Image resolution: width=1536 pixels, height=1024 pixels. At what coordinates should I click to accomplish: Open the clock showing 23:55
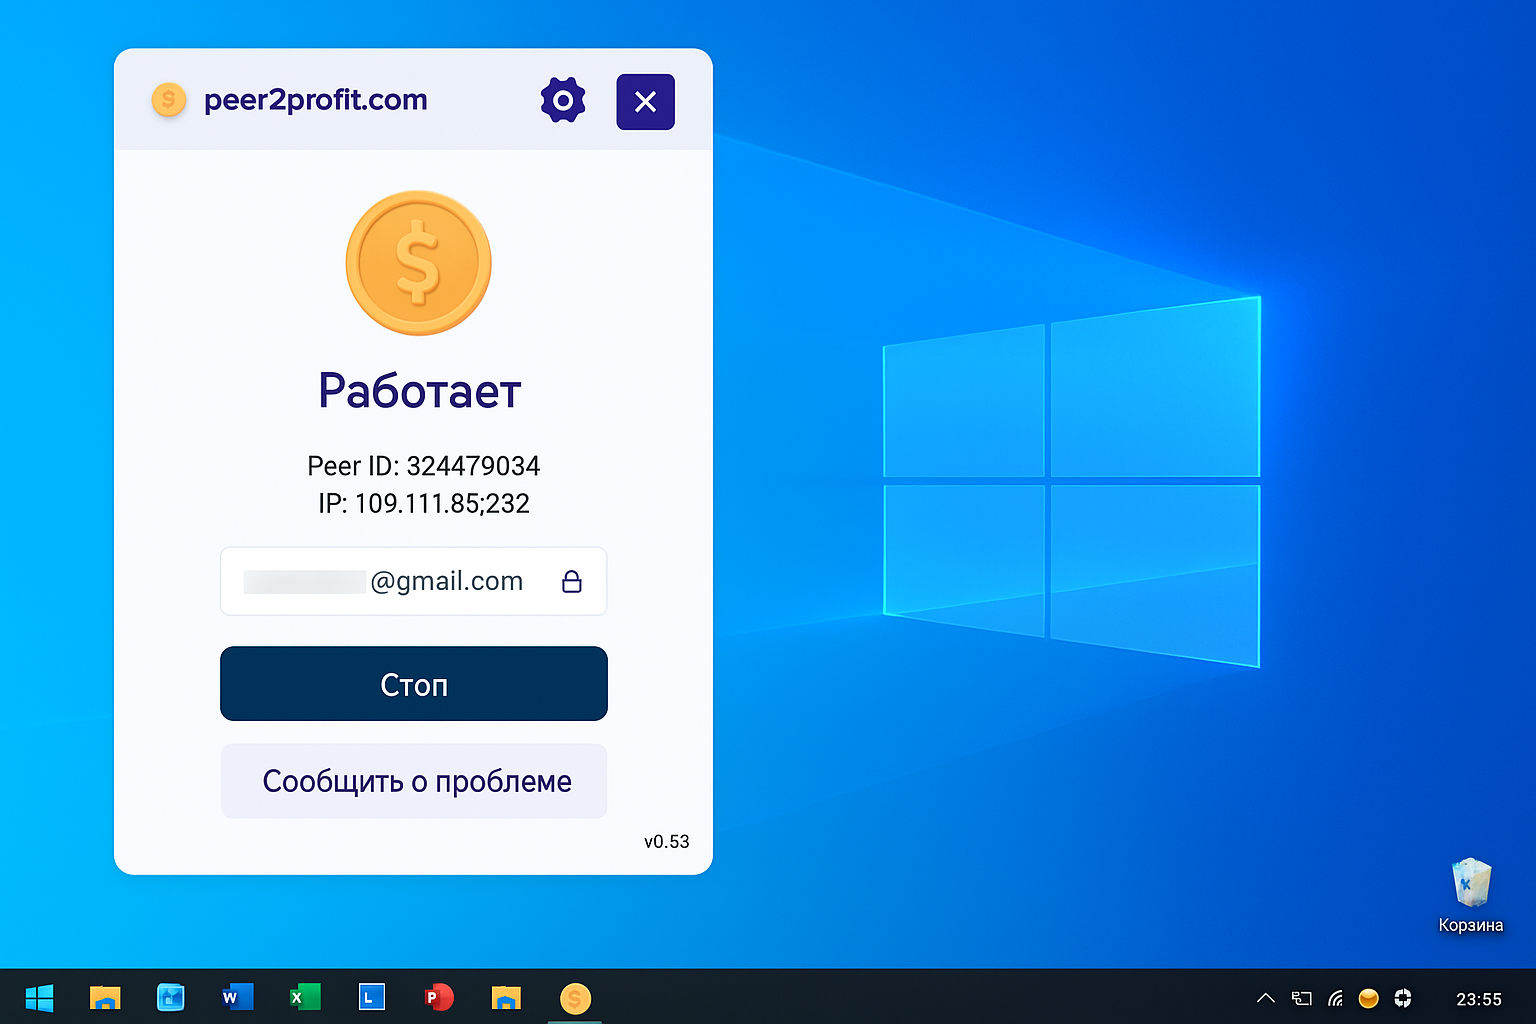[1479, 999]
